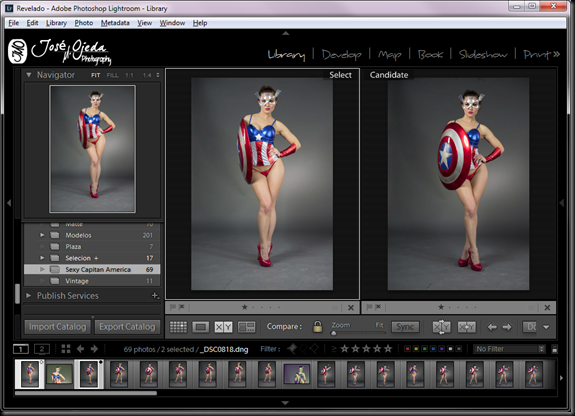Screen dimensions: 575x416
Task: Flag the Select photo as pick
Action: tap(173, 307)
